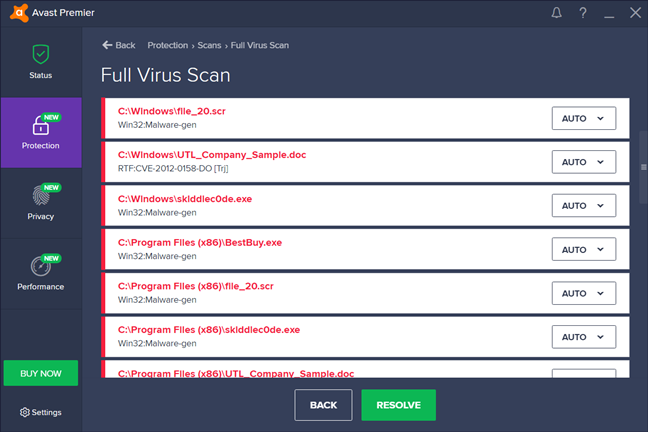This screenshot has width=648, height=432.
Task: Click NEW badge on Performance
Action: (x=51, y=258)
